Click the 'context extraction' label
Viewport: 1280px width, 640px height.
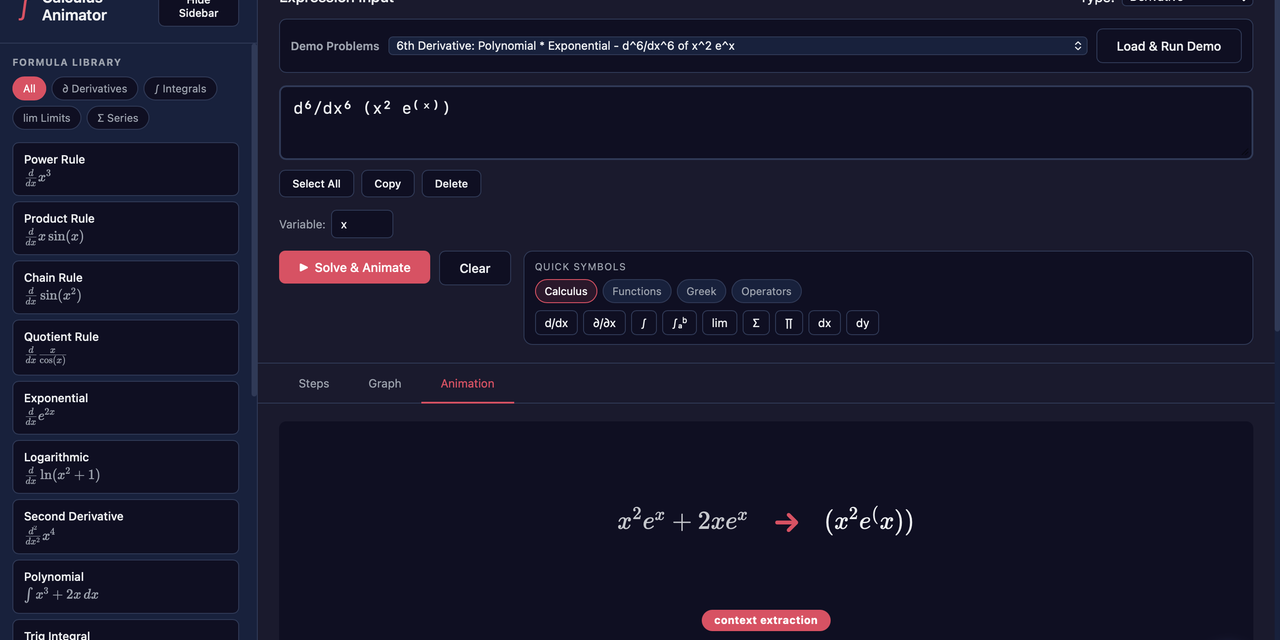click(766, 620)
